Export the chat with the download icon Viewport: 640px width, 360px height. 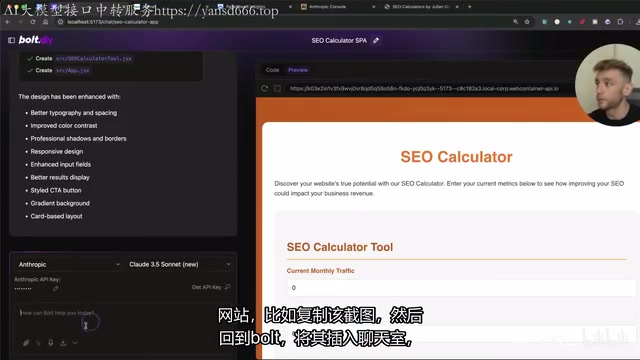pos(63,343)
